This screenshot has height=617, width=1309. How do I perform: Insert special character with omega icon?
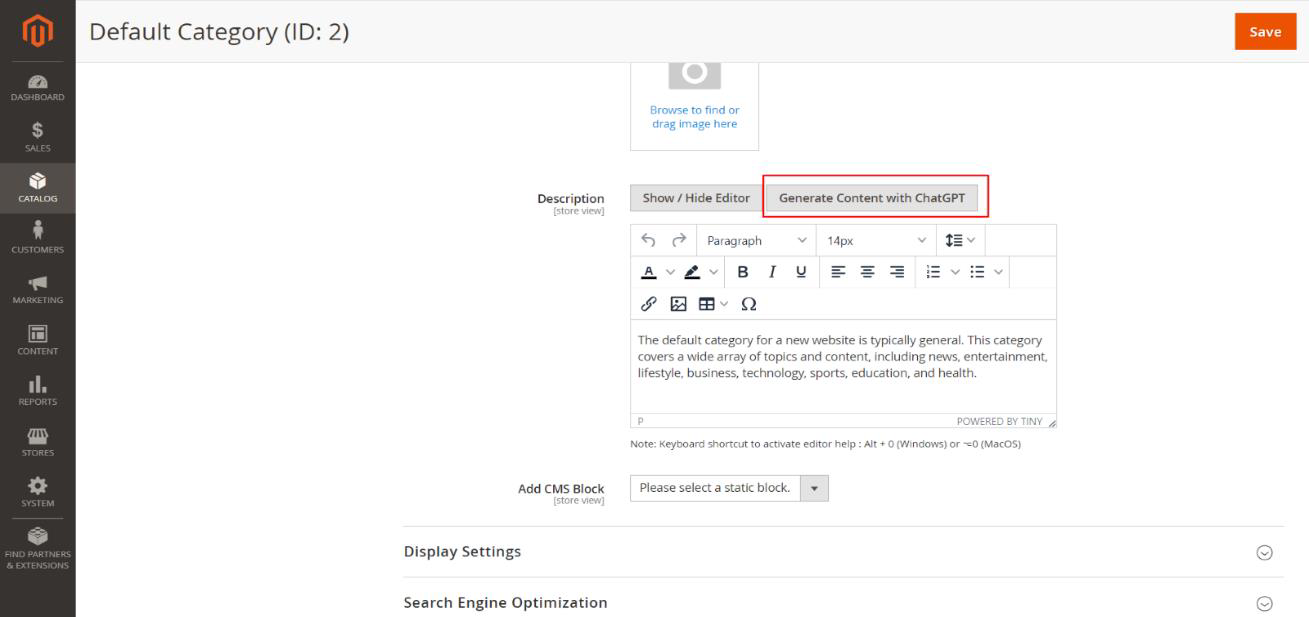(748, 304)
